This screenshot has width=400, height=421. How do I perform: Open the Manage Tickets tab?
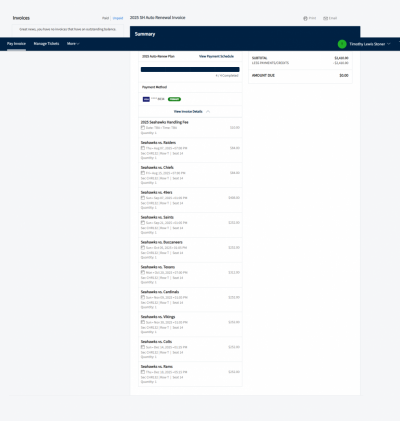click(x=46, y=44)
